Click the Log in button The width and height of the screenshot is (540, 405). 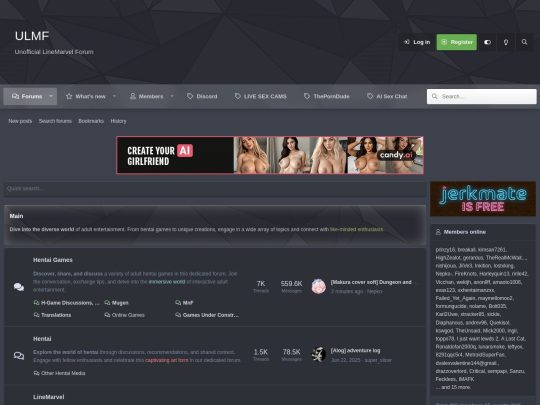pyautogui.click(x=417, y=42)
